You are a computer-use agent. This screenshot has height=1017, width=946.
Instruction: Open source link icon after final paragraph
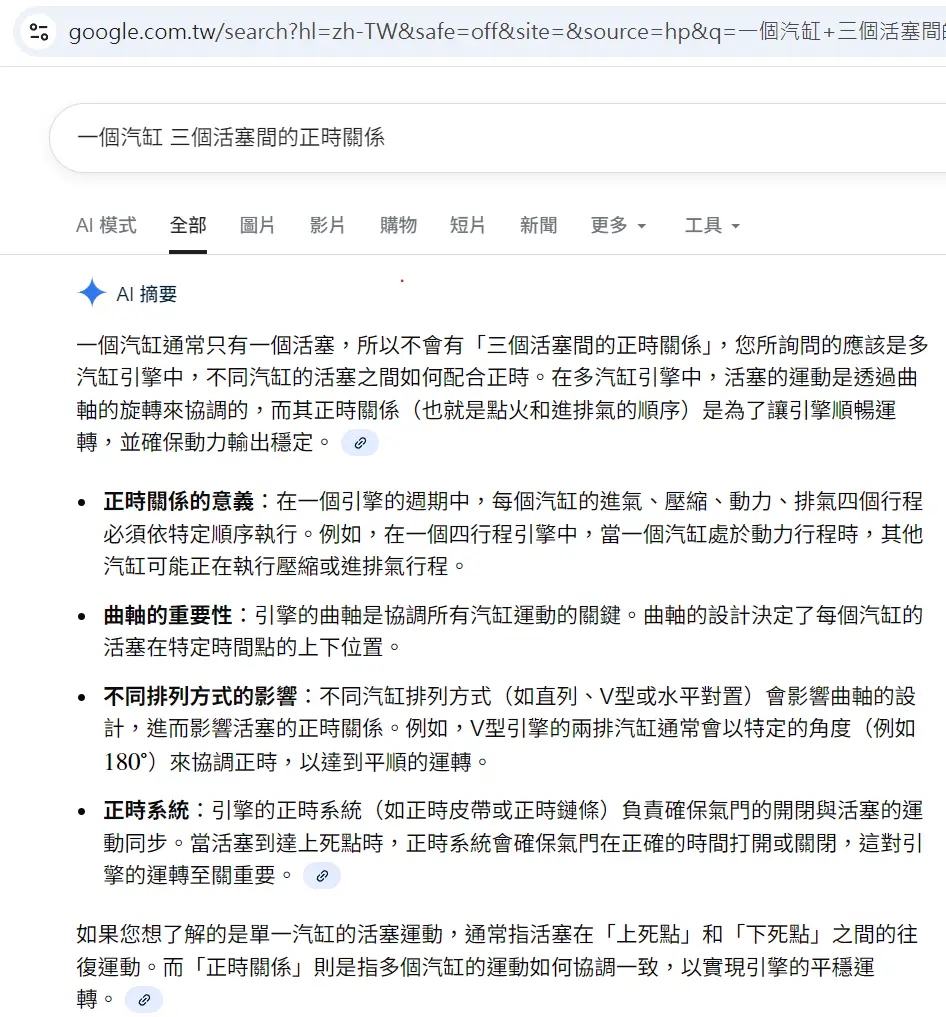pyautogui.click(x=144, y=1000)
